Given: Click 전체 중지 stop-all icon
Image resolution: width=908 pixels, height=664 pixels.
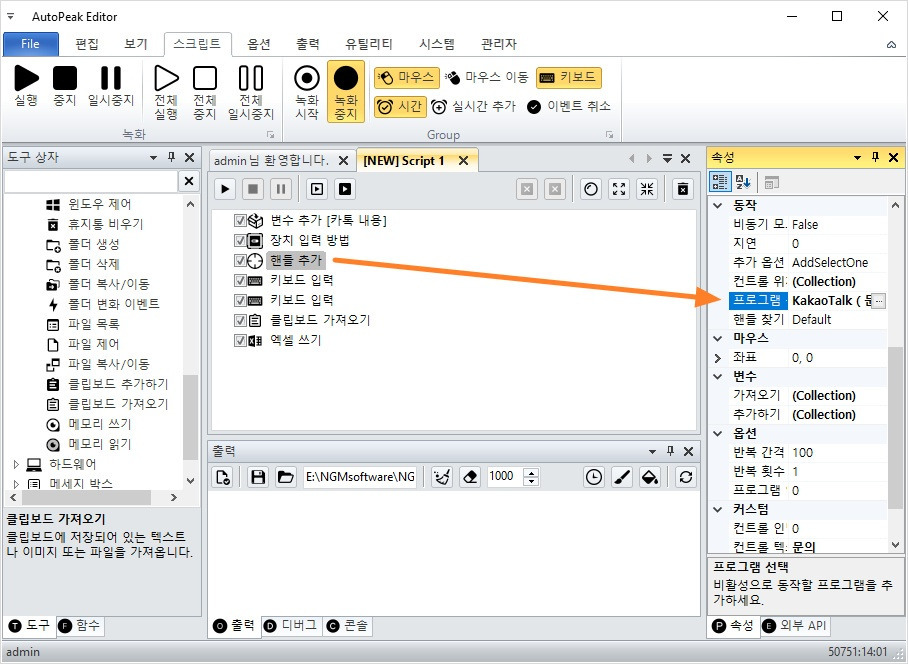Looking at the screenshot, I should point(204,93).
